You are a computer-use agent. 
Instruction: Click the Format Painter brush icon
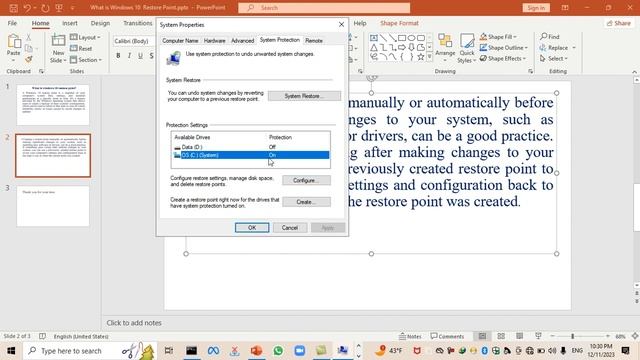[x=29, y=60]
